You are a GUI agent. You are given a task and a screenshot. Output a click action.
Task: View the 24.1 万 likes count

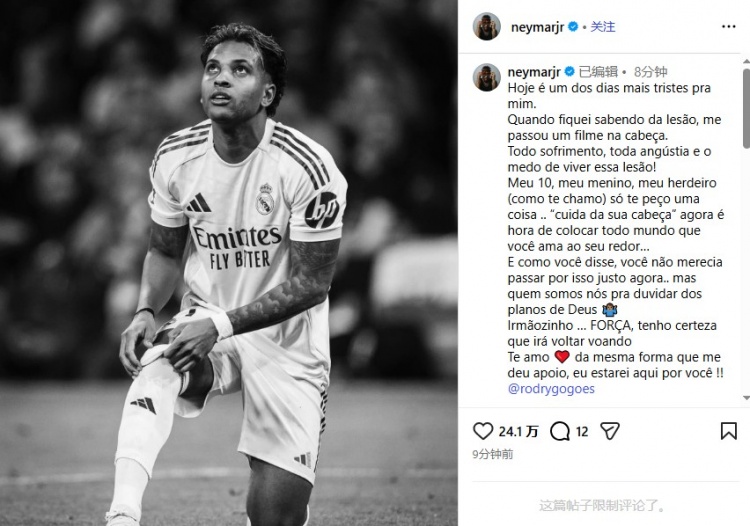518,432
